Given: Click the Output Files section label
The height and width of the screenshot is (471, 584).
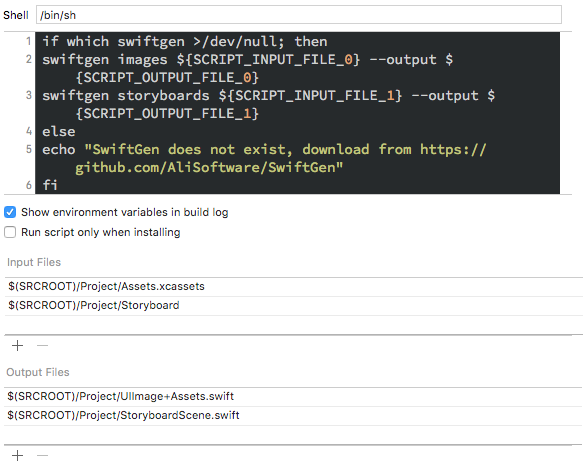Looking at the screenshot, I should pos(38,372).
